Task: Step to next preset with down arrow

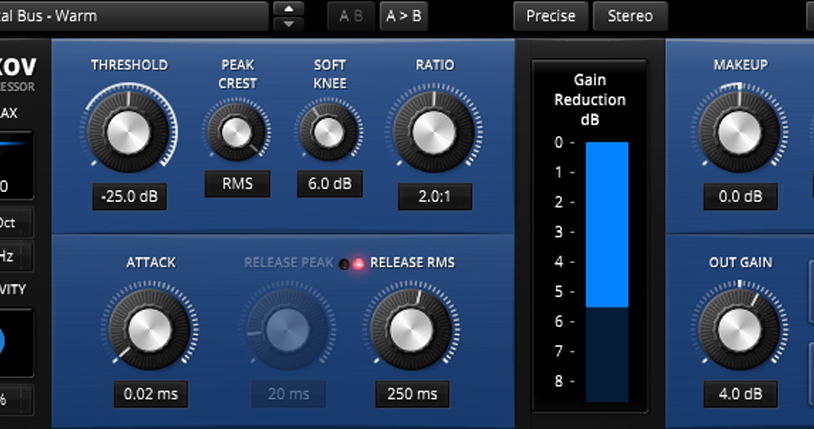Action: click(x=290, y=23)
